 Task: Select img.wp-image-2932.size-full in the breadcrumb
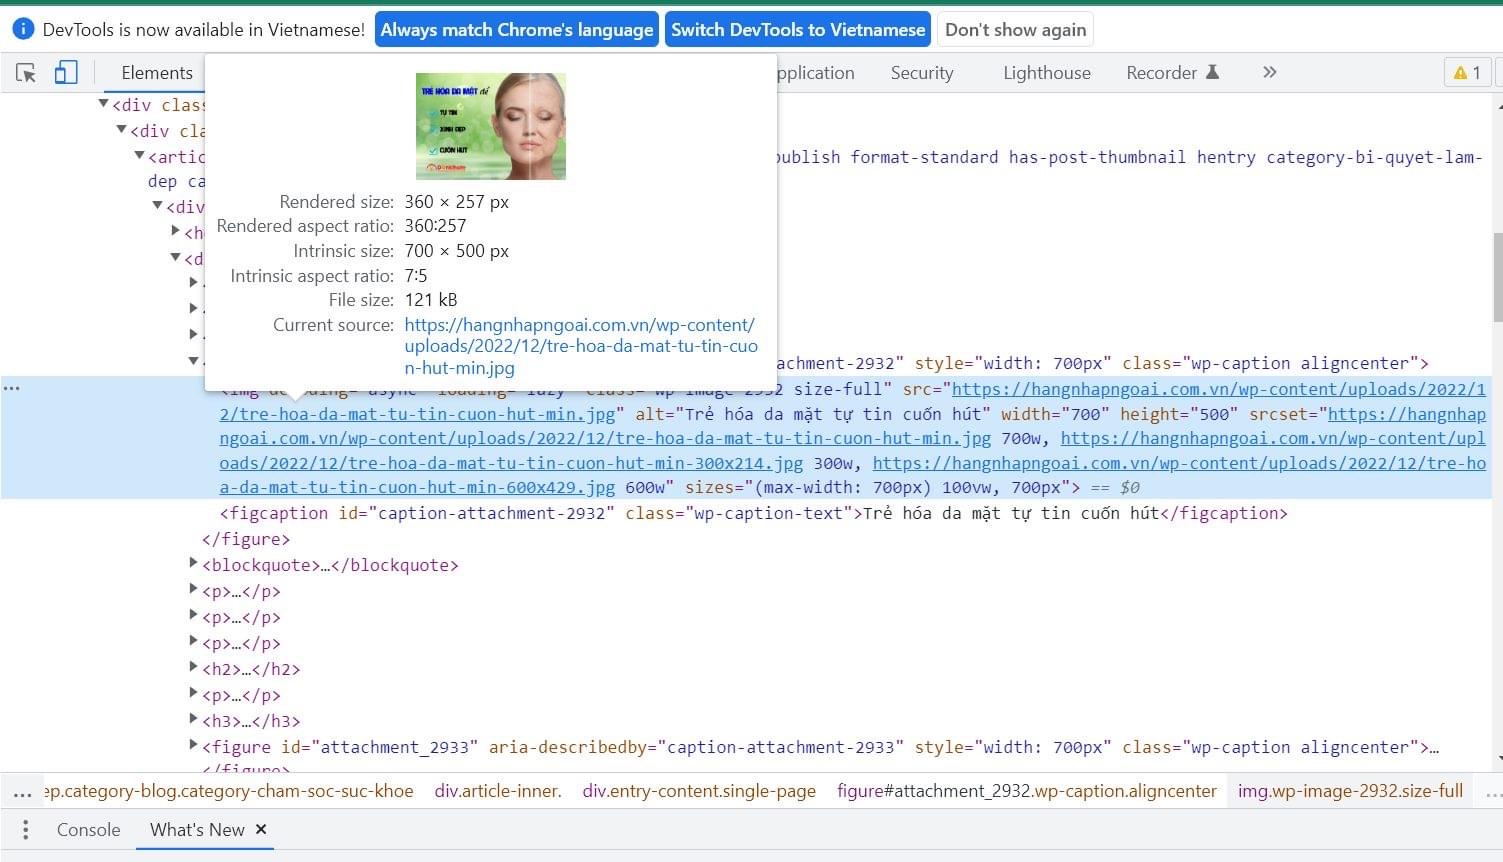pos(1350,790)
